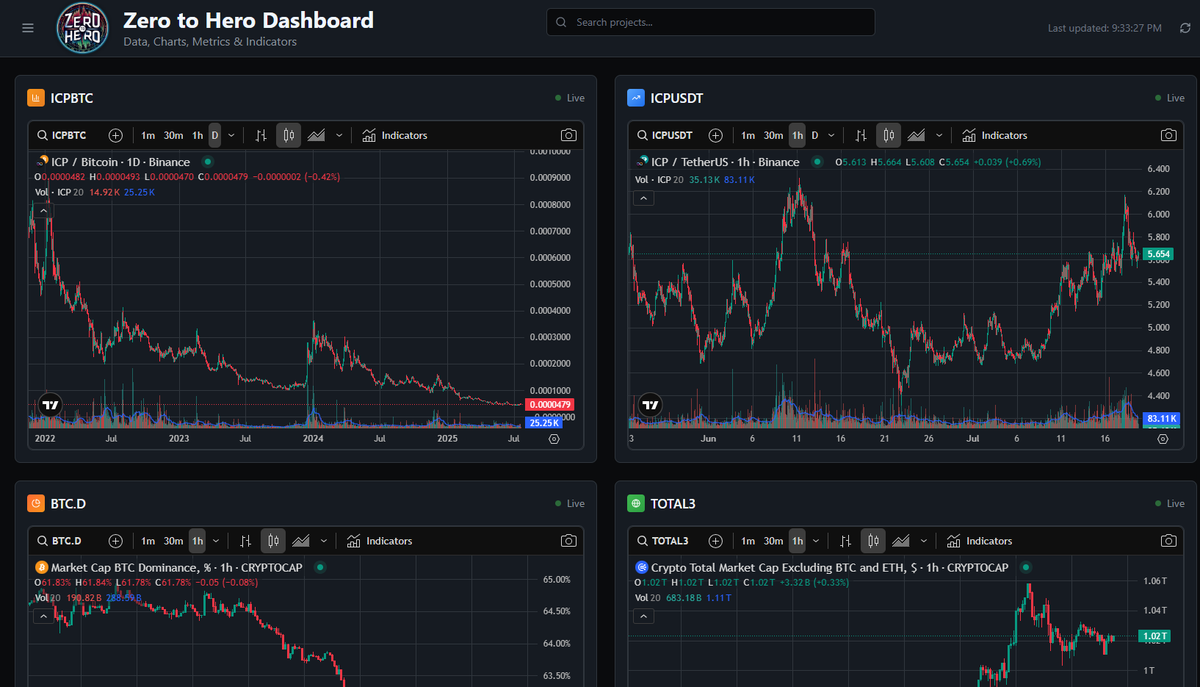This screenshot has width=1200, height=687.
Task: Select Candles chart style in TOTAL3 chart
Action: point(873,541)
